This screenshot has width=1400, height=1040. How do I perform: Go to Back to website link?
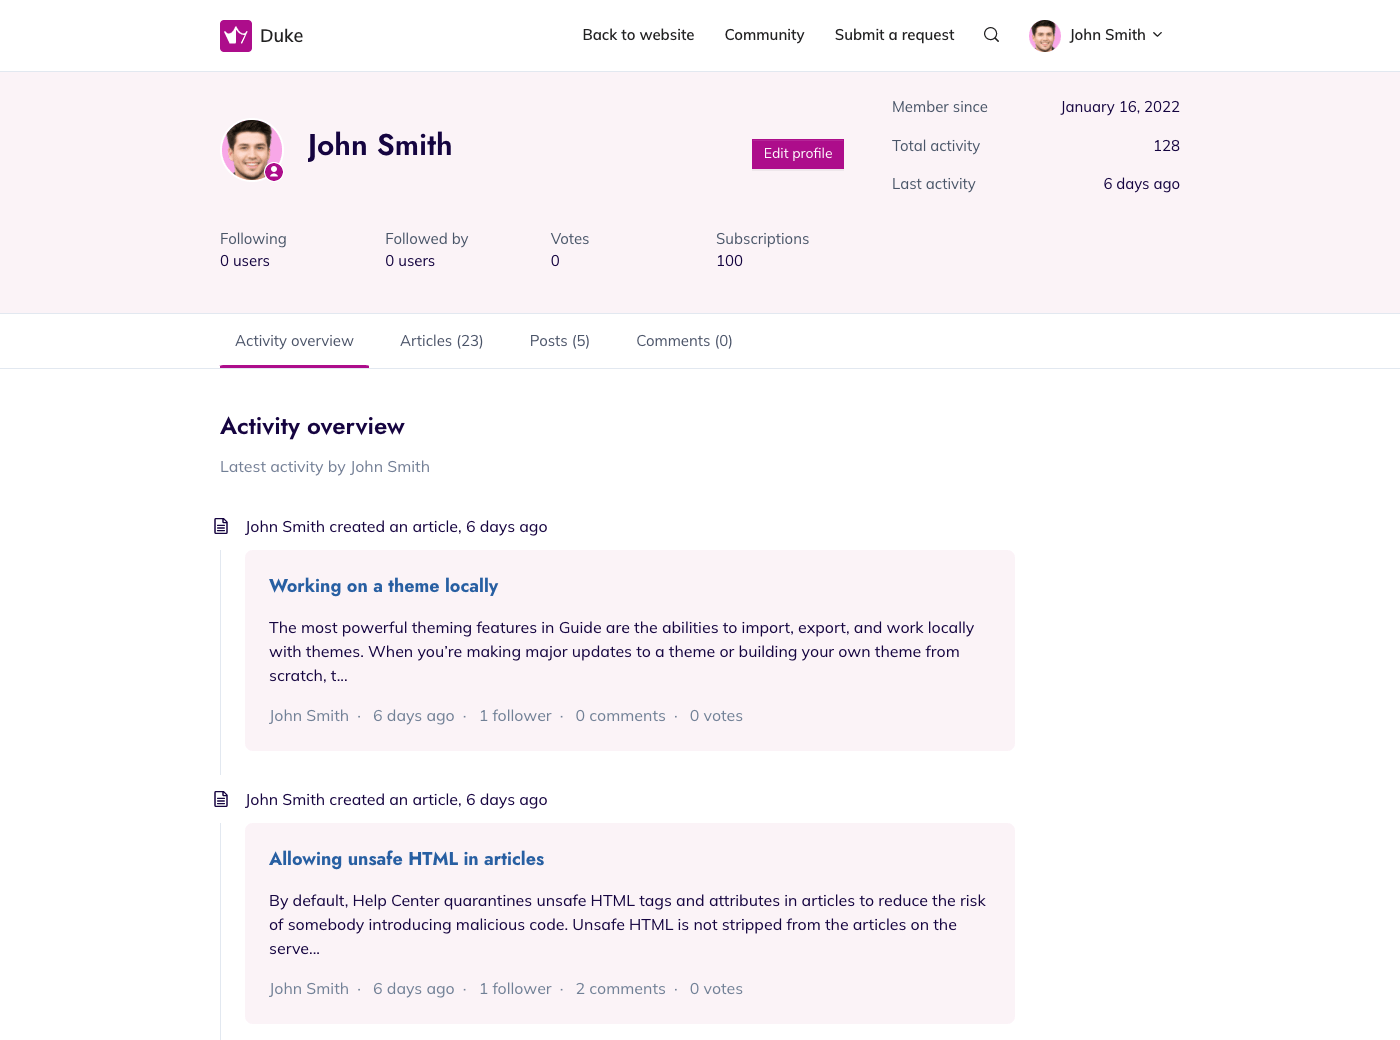(638, 35)
